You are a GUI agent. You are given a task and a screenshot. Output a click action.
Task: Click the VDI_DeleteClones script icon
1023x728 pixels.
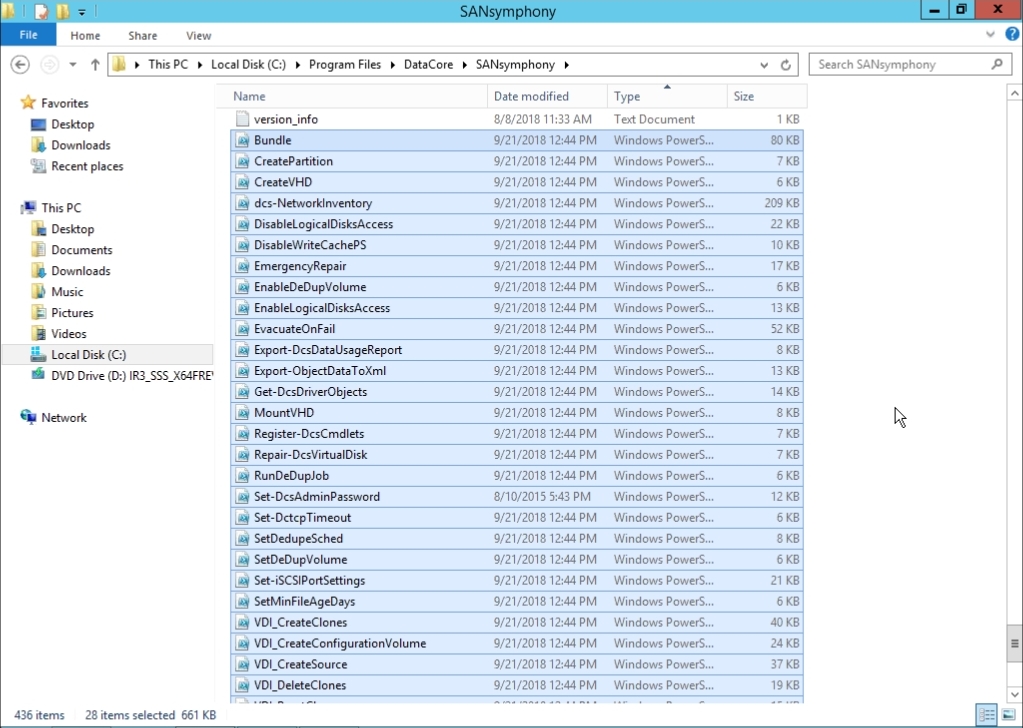(242, 685)
